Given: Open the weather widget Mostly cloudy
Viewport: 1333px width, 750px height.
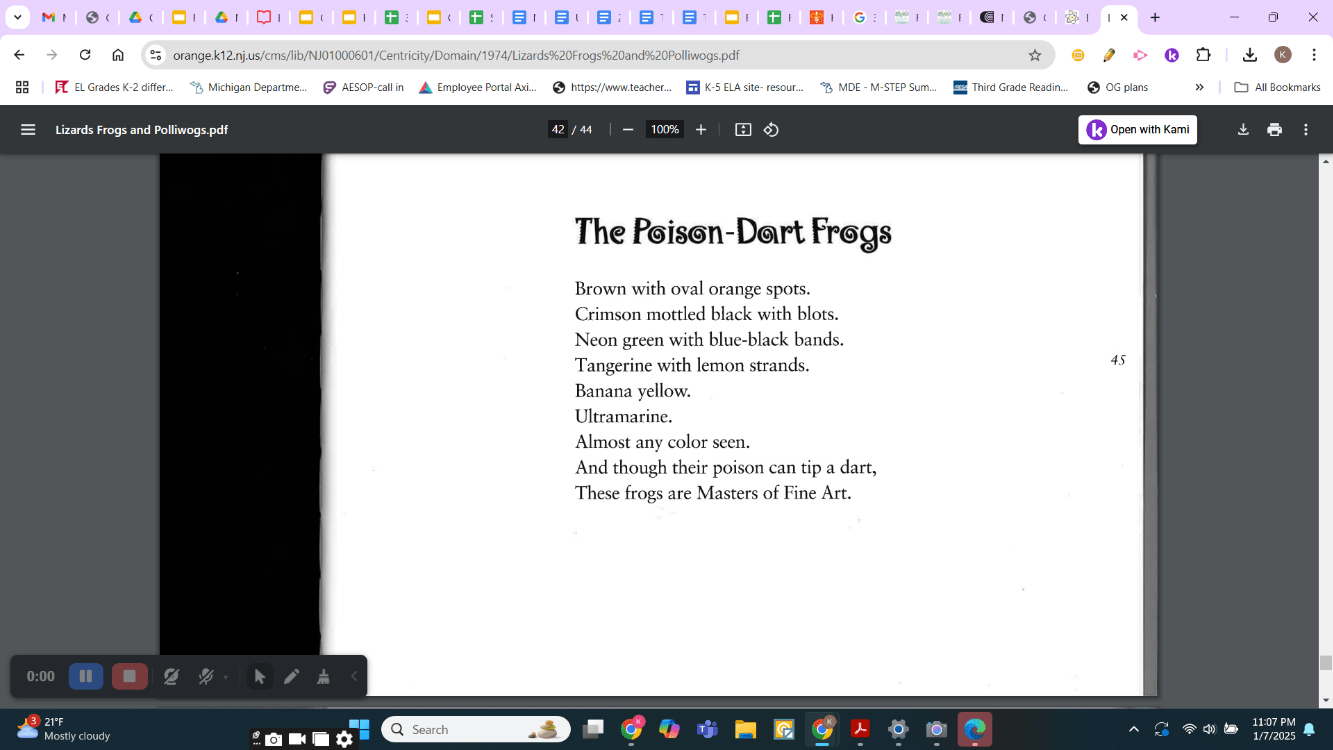Looking at the screenshot, I should click(64, 729).
